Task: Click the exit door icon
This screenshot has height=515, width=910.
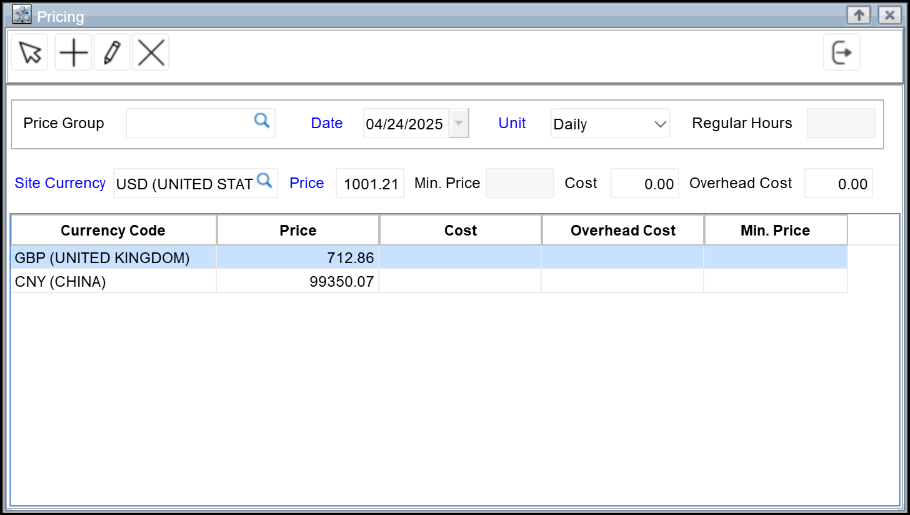Action: [x=841, y=53]
